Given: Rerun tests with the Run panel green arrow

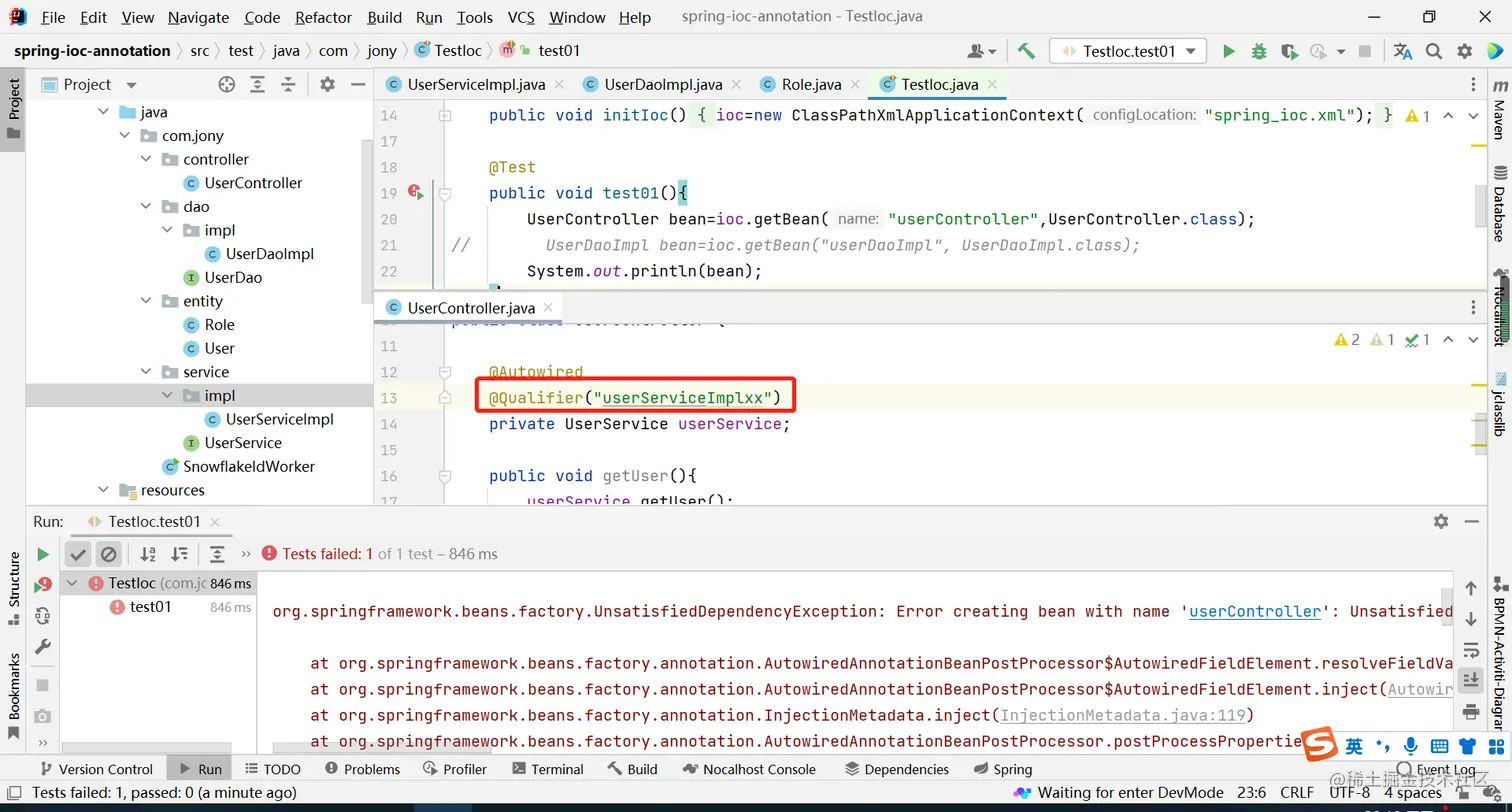Looking at the screenshot, I should click(42, 554).
